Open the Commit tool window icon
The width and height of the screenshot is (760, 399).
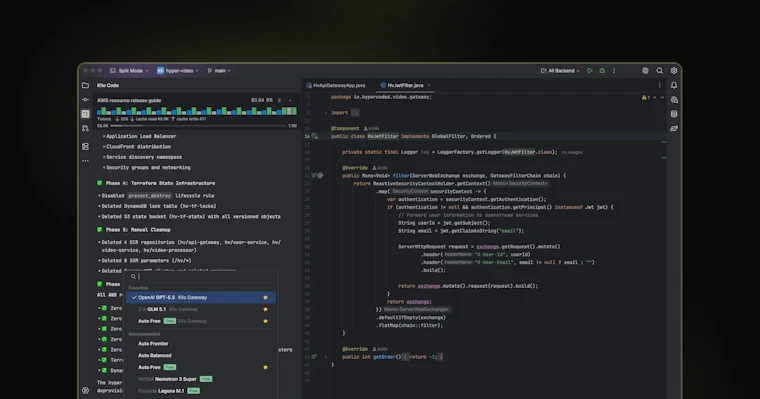click(85, 99)
